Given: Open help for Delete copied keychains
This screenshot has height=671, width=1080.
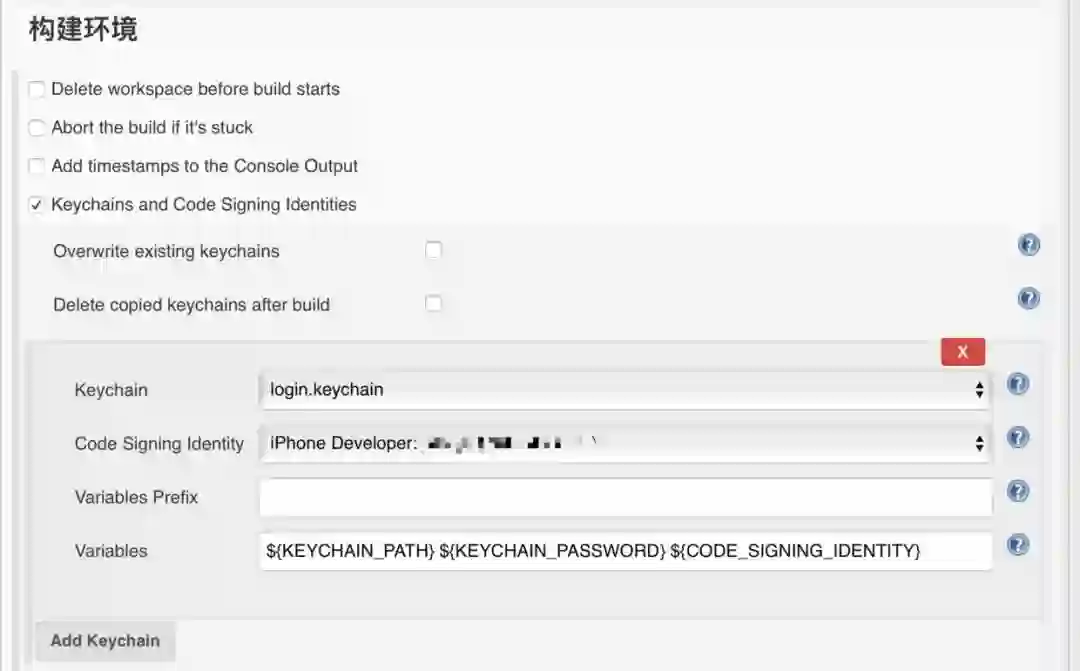Looking at the screenshot, I should tap(1028, 298).
